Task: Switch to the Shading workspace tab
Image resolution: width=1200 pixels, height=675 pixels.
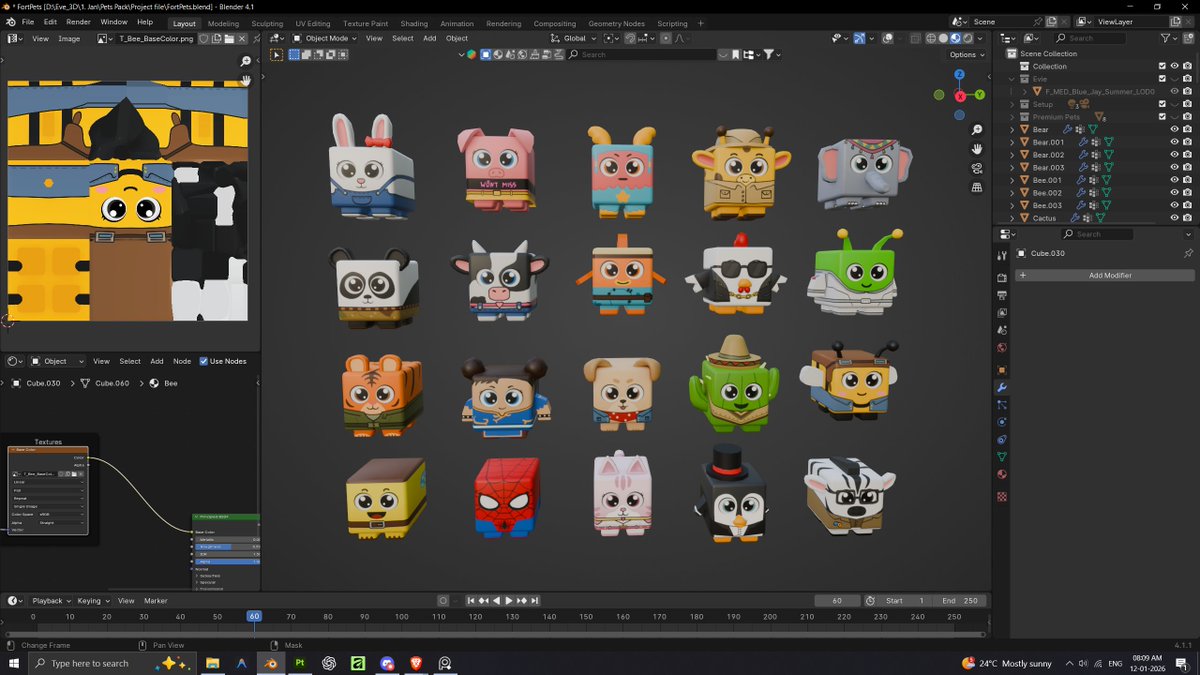Action: [414, 23]
